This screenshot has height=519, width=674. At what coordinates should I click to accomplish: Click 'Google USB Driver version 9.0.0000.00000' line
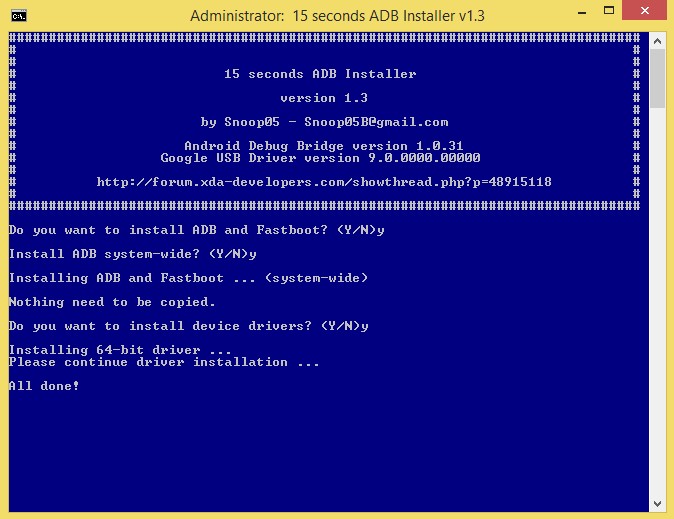point(320,158)
